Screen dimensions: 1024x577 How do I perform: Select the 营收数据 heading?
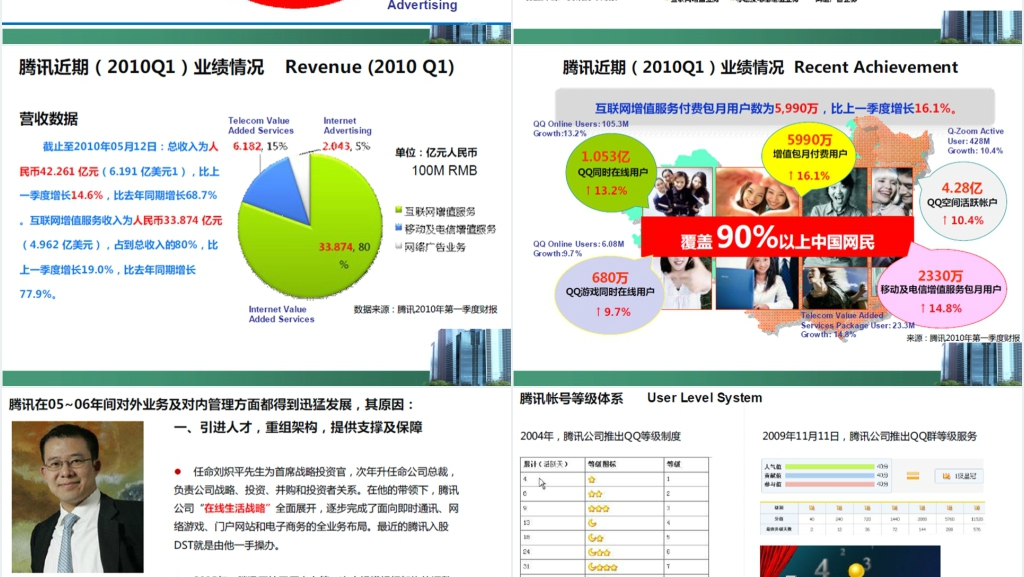pyautogui.click(x=49, y=119)
